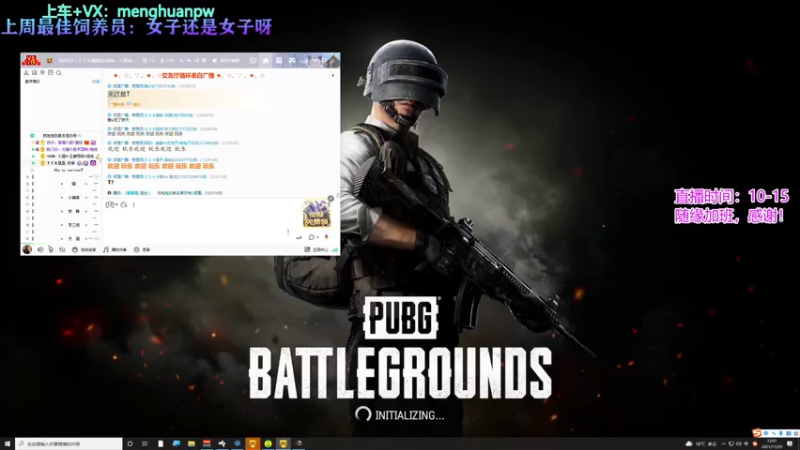The width and height of the screenshot is (800, 450).
Task: Click the speaker icon in YY bottom bar
Action: point(40,249)
